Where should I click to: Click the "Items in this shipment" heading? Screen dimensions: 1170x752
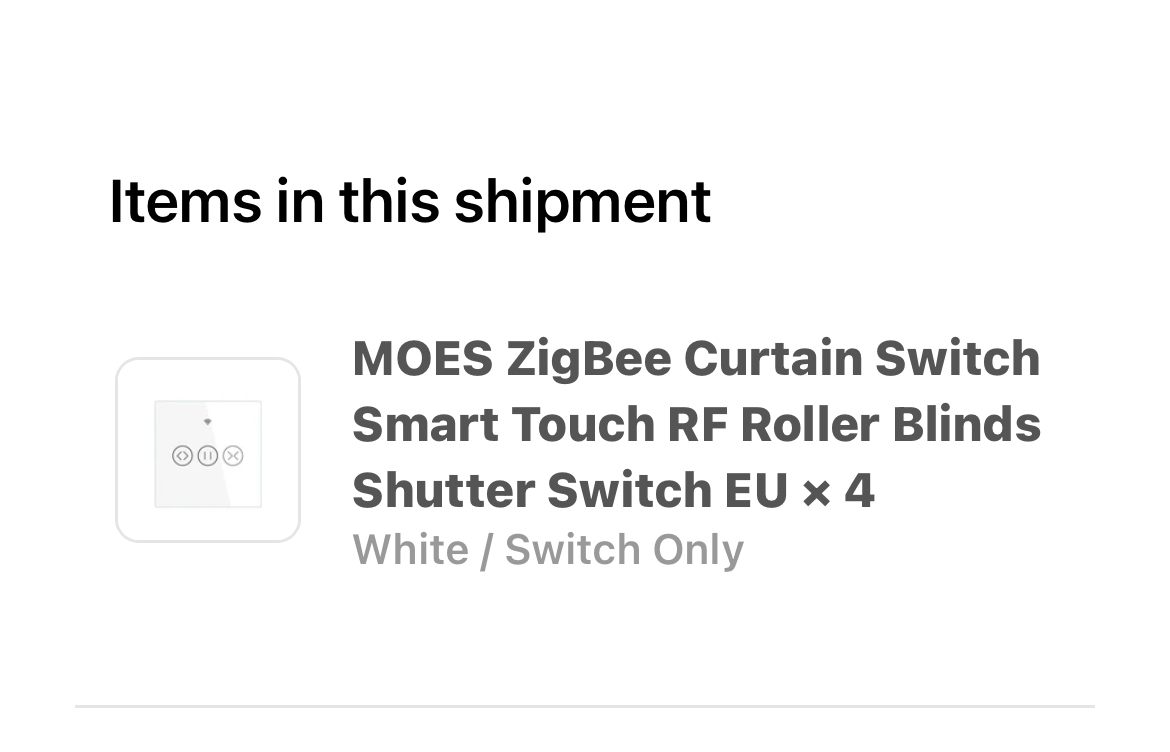pyautogui.click(x=409, y=201)
